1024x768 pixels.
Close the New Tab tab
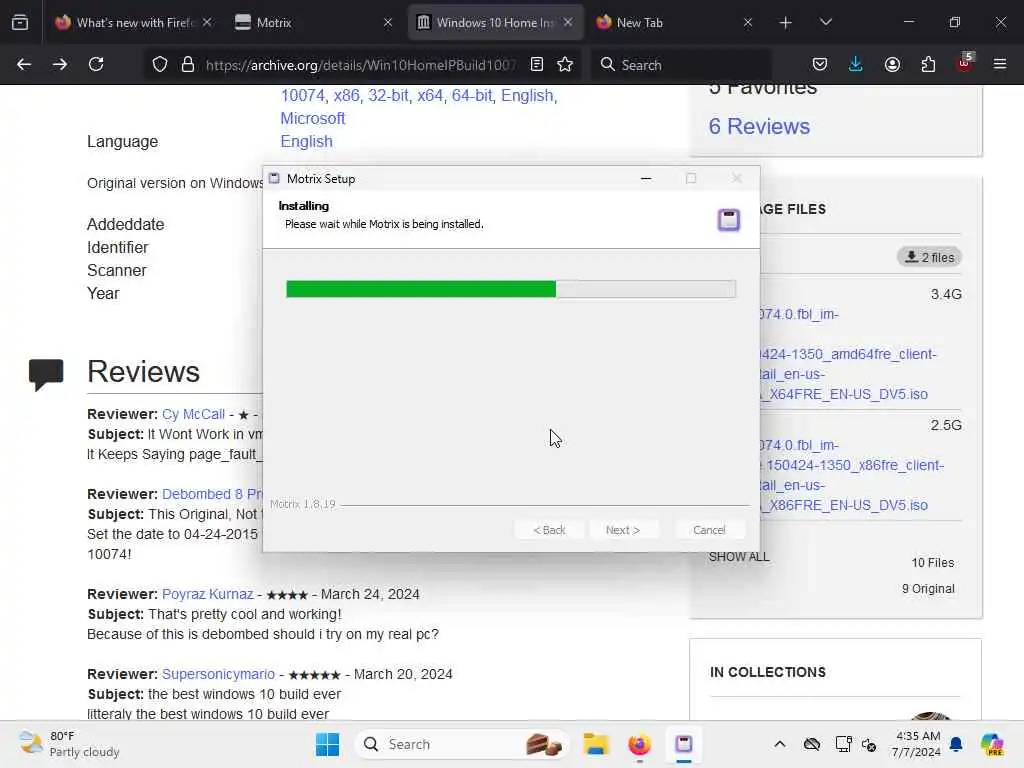[748, 22]
